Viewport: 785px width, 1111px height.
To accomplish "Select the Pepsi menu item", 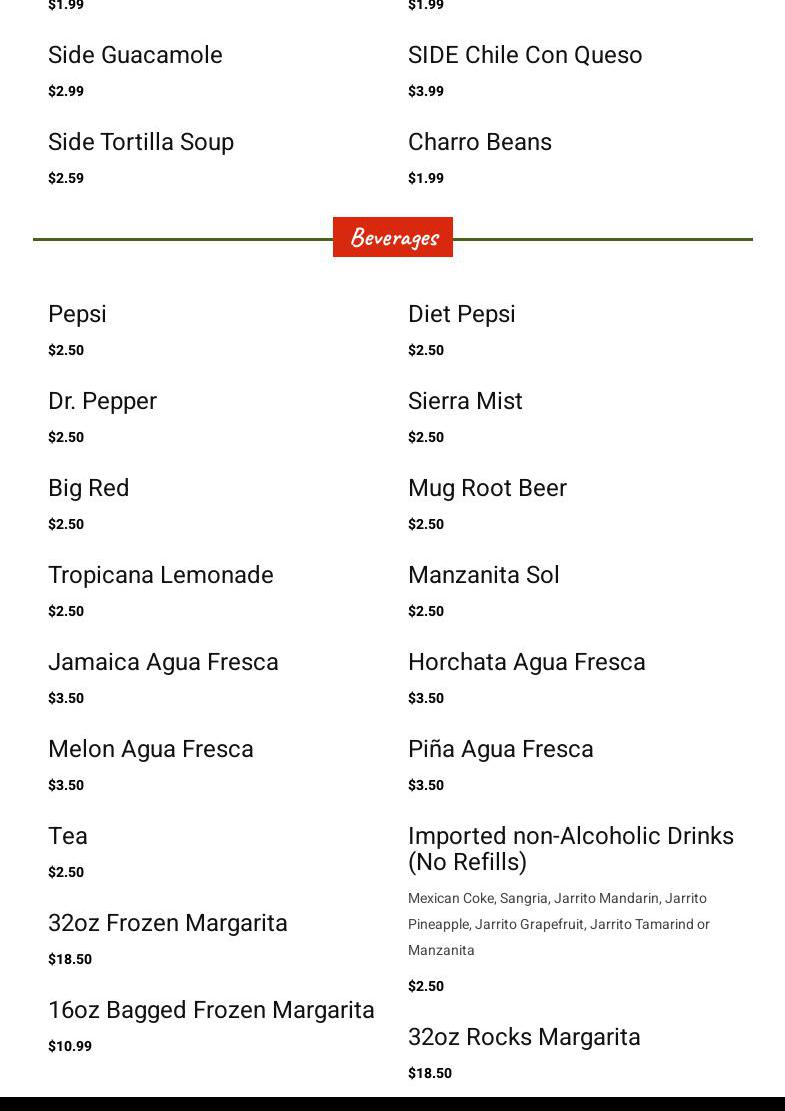I will pos(78,314).
